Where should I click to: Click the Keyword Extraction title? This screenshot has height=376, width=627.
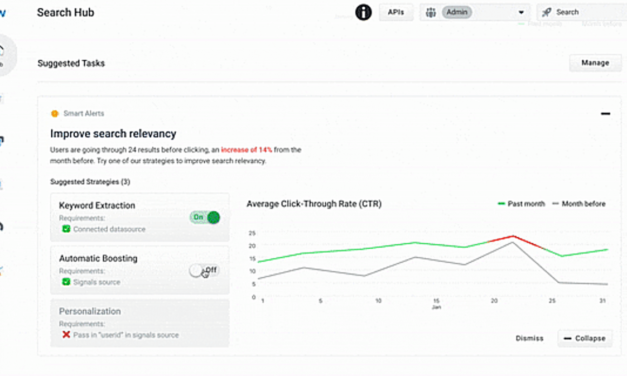tap(97, 206)
